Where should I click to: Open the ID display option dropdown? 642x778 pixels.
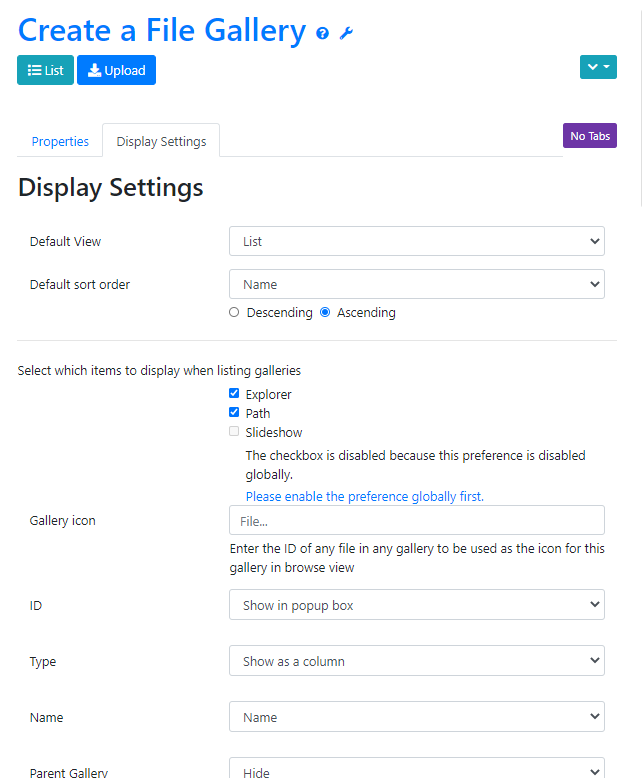pyautogui.click(x=416, y=605)
